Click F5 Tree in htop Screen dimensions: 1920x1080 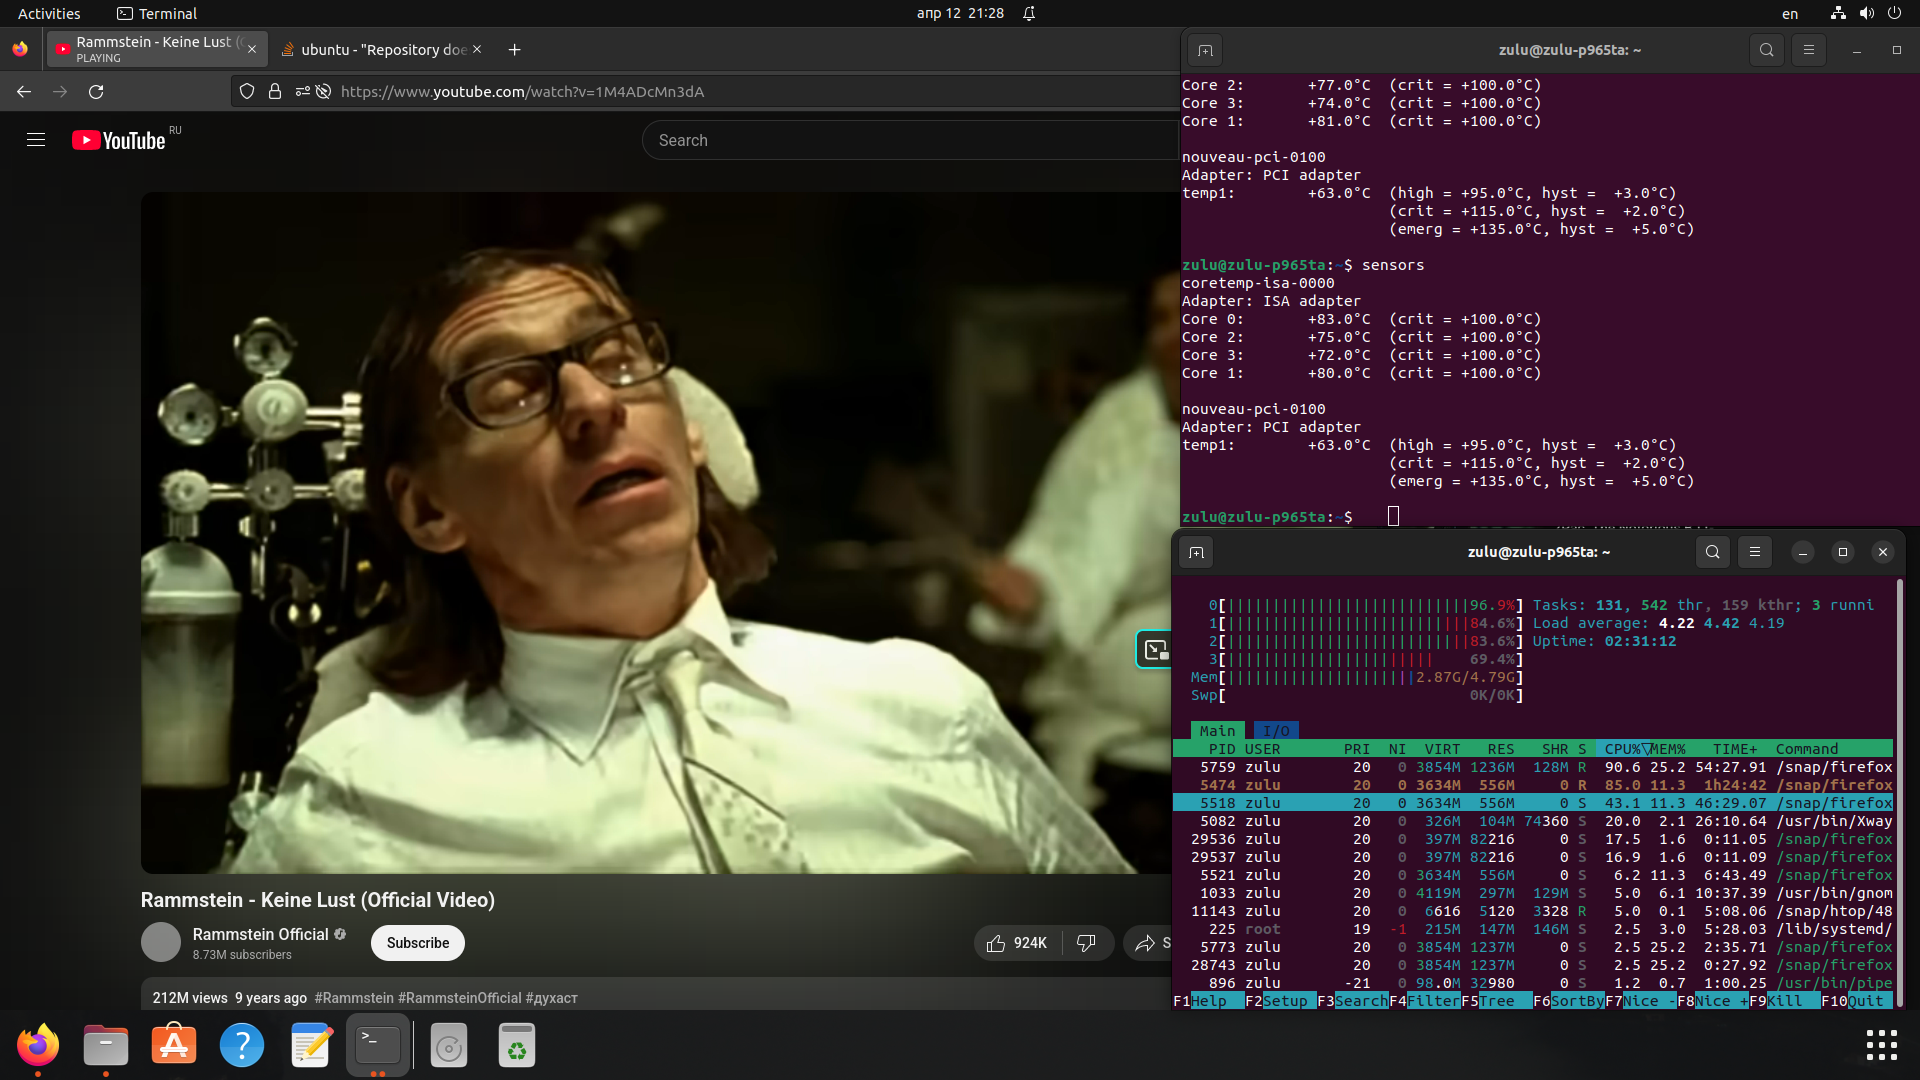[1496, 1001]
